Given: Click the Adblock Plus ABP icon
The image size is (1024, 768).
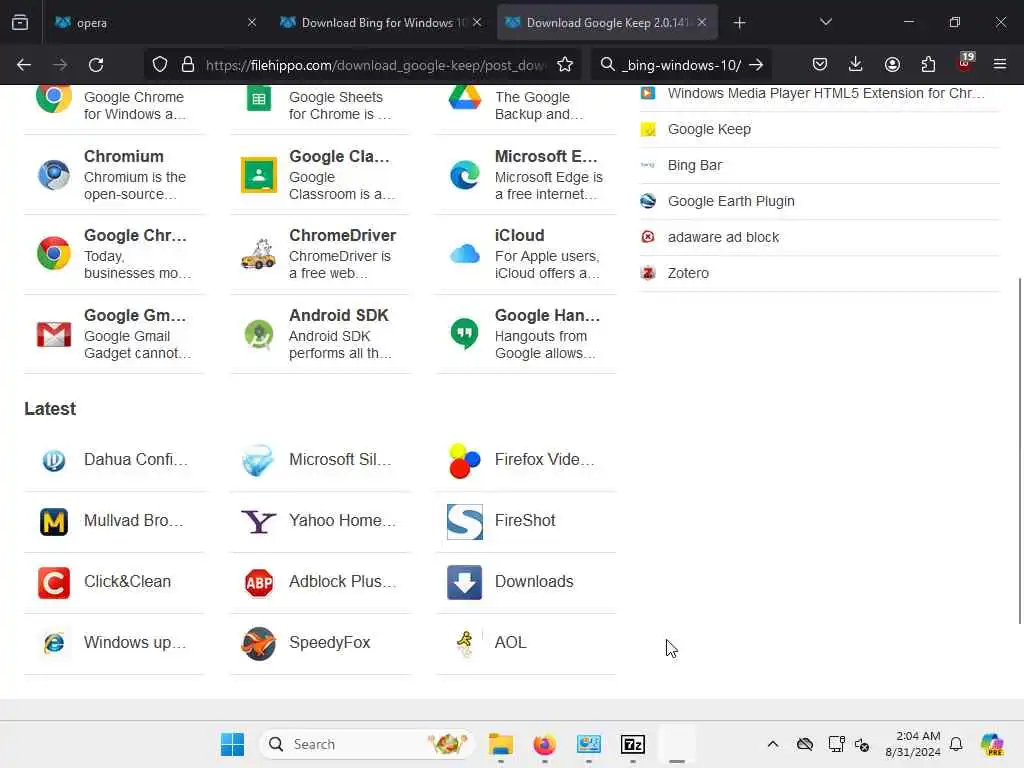Looking at the screenshot, I should pos(259,582).
